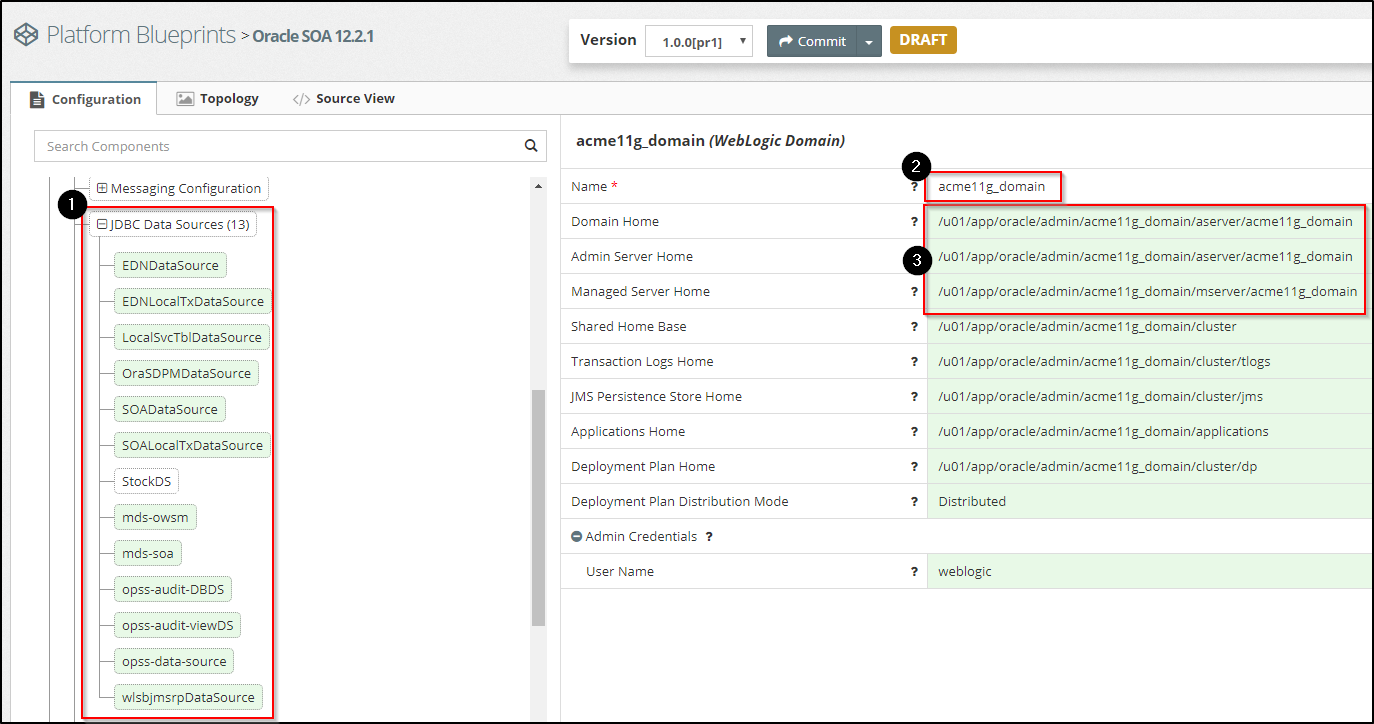Click help icon for Shared Home Base
This screenshot has width=1374, height=724.
[x=914, y=327]
